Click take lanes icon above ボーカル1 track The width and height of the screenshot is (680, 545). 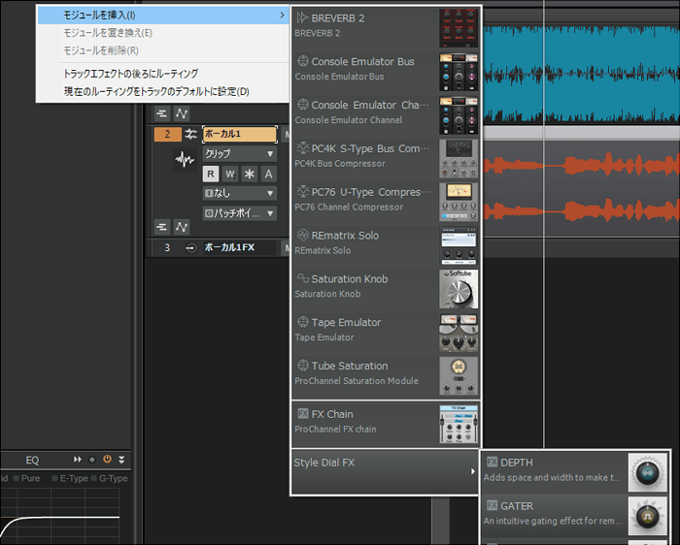coord(162,114)
